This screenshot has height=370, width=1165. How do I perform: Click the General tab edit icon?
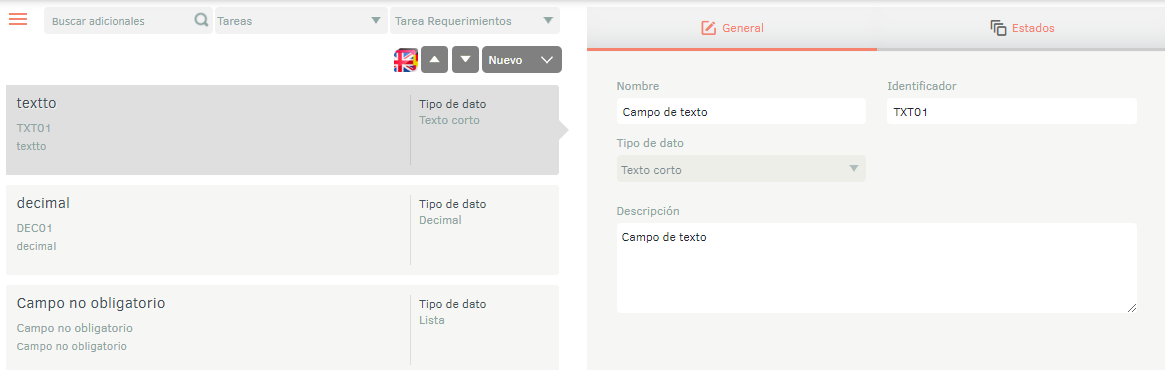708,28
